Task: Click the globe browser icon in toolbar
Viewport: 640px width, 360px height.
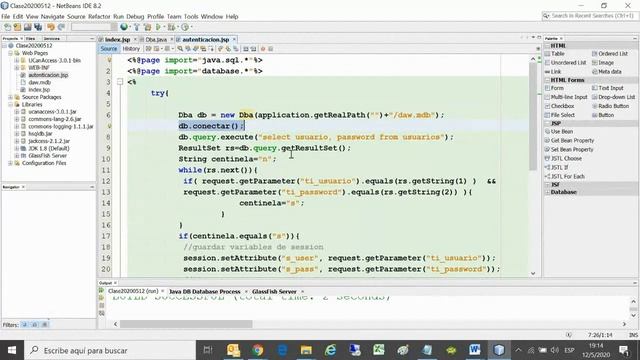Action: click(x=124, y=27)
